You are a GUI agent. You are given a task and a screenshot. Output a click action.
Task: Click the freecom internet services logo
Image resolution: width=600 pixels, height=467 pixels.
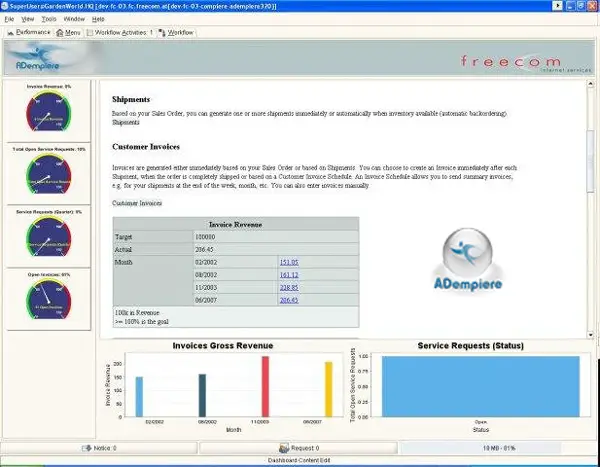[x=525, y=63]
